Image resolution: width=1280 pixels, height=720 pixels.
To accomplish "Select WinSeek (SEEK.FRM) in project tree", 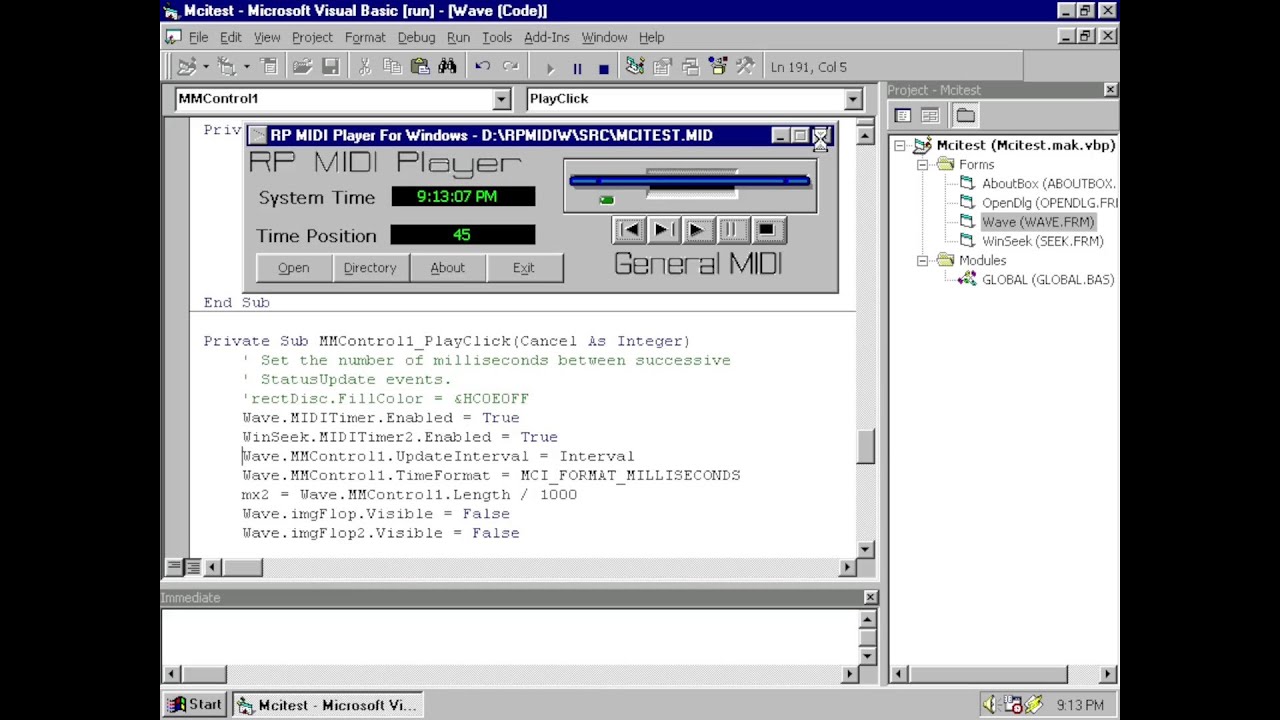I will 1042,241.
